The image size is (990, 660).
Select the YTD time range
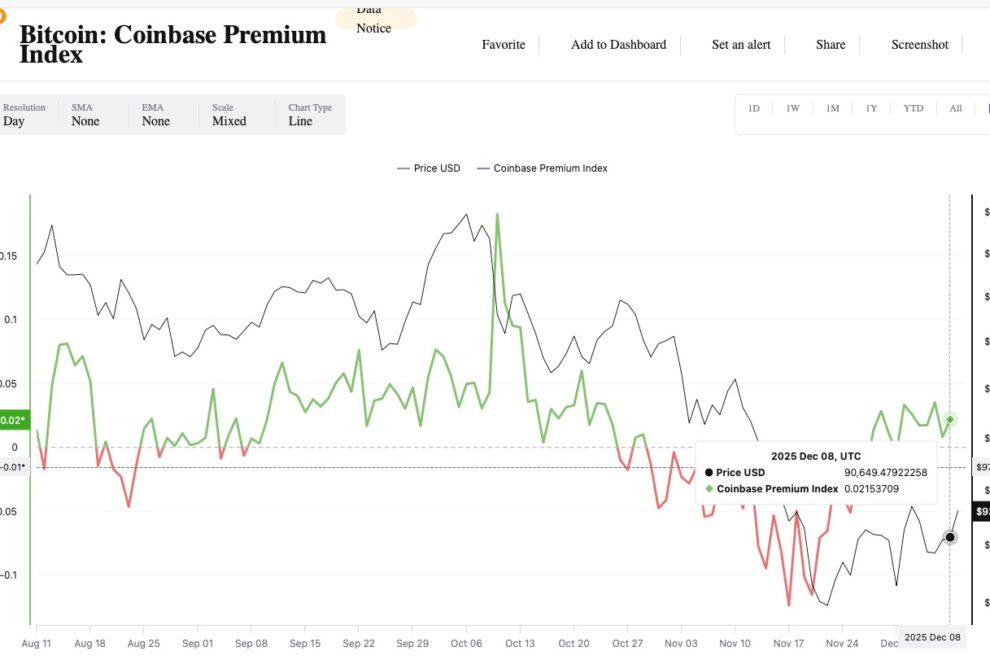click(x=913, y=108)
